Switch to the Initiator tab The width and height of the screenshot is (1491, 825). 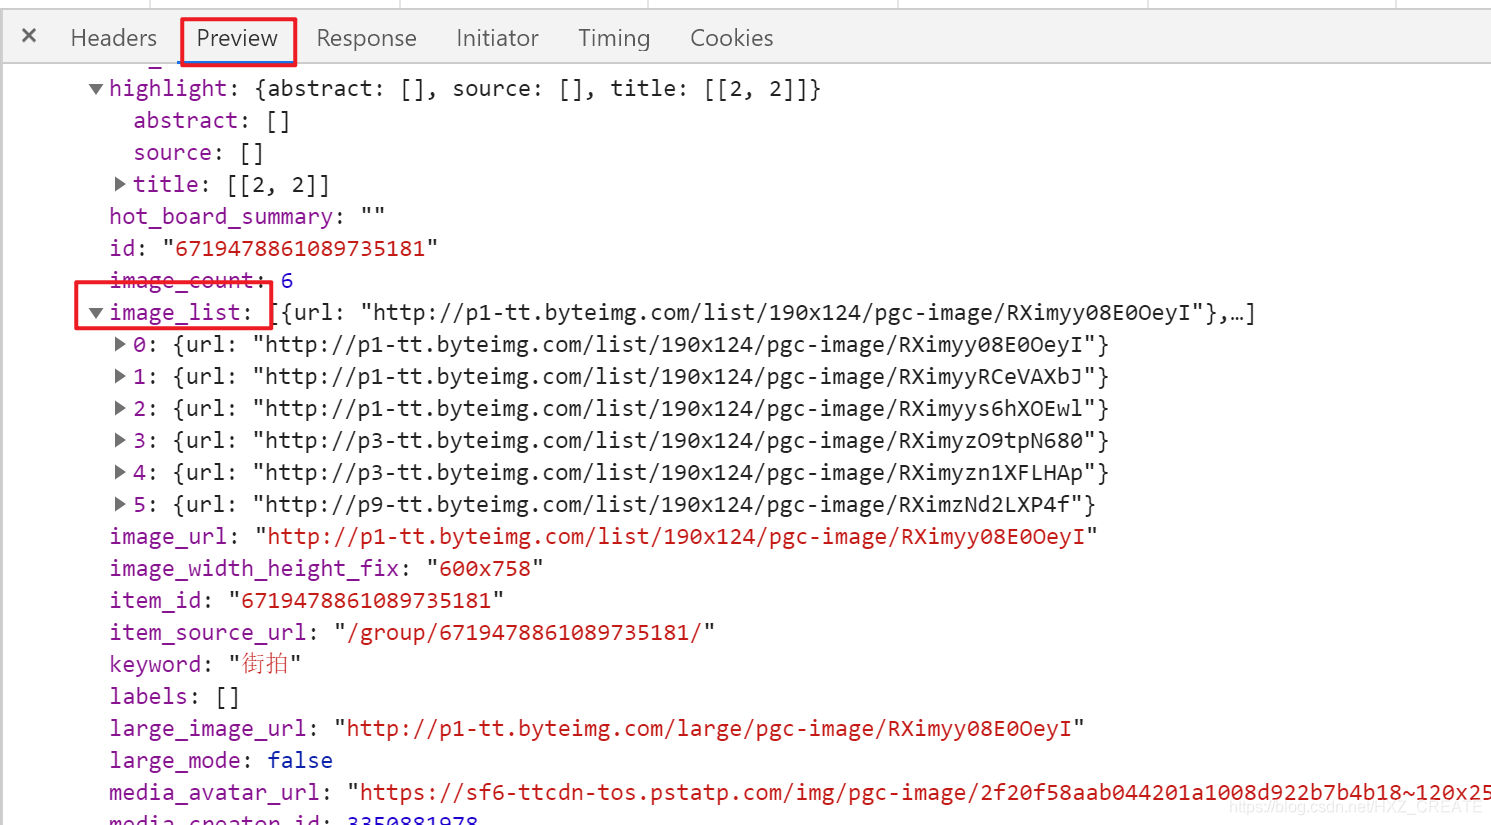(x=497, y=38)
